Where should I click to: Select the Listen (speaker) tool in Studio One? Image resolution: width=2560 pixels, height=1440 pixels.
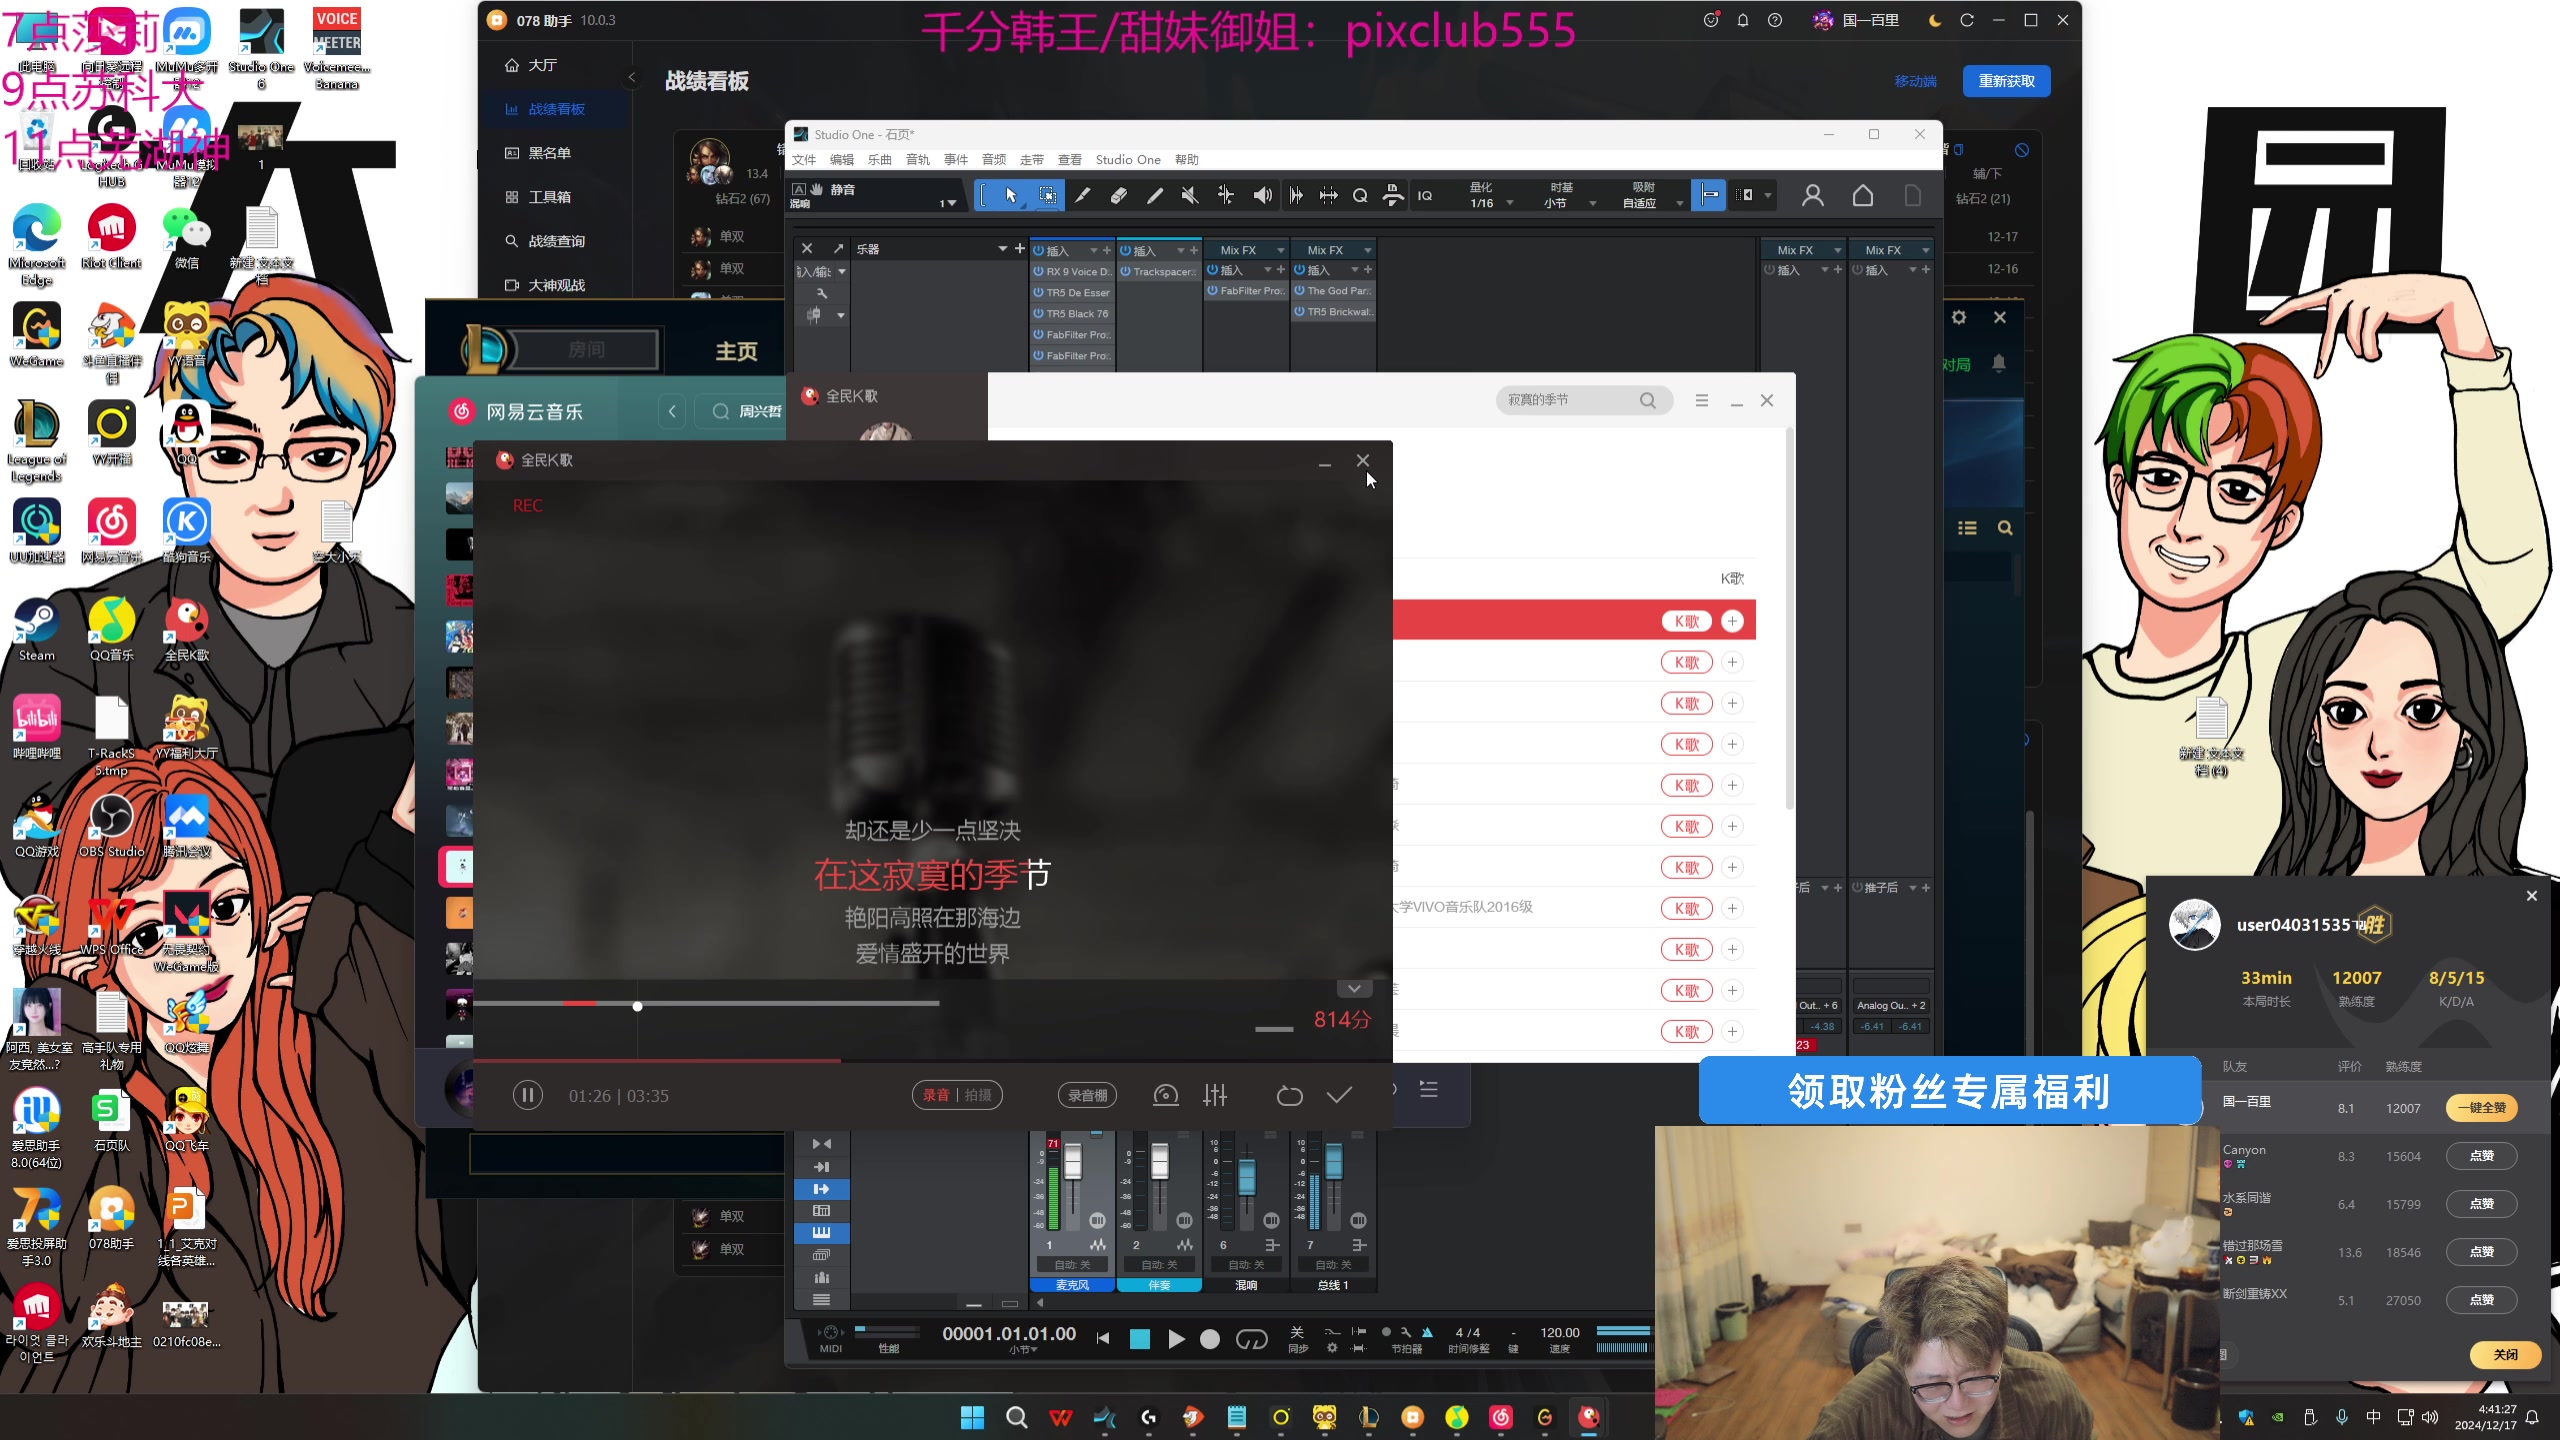(x=1263, y=196)
